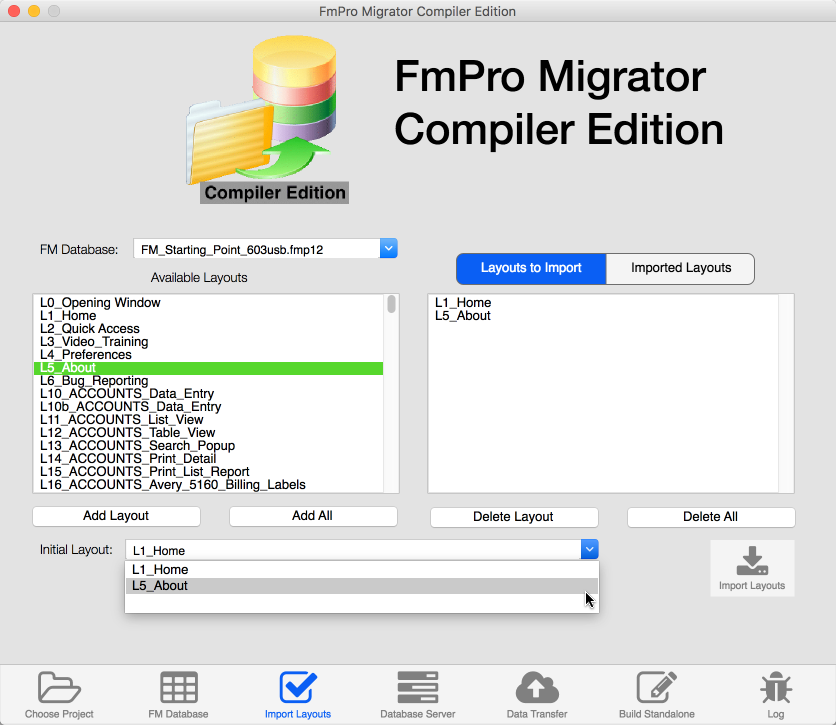
Task: Open the Build Standalone pencil icon
Action: (x=656, y=688)
